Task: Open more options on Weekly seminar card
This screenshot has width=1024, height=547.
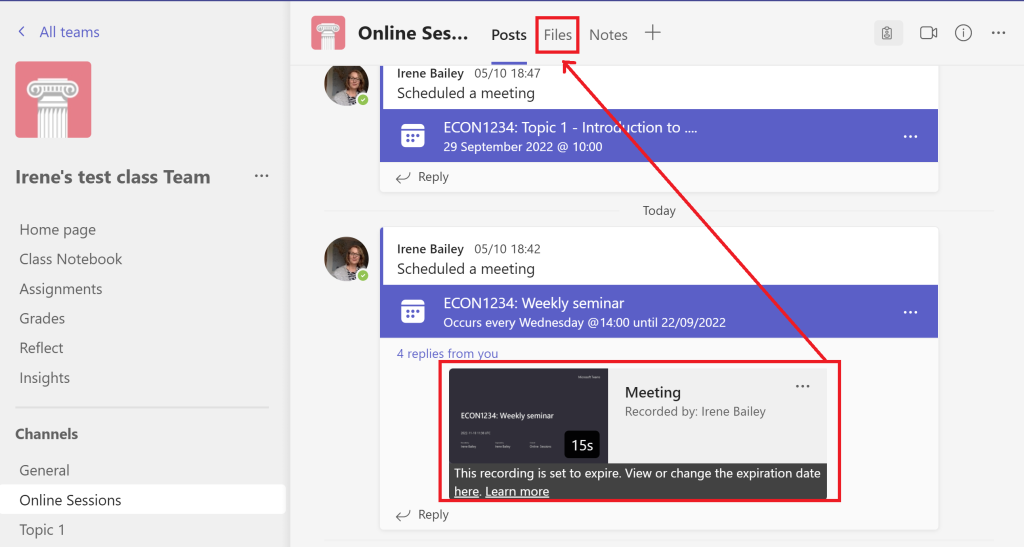Action: click(910, 312)
